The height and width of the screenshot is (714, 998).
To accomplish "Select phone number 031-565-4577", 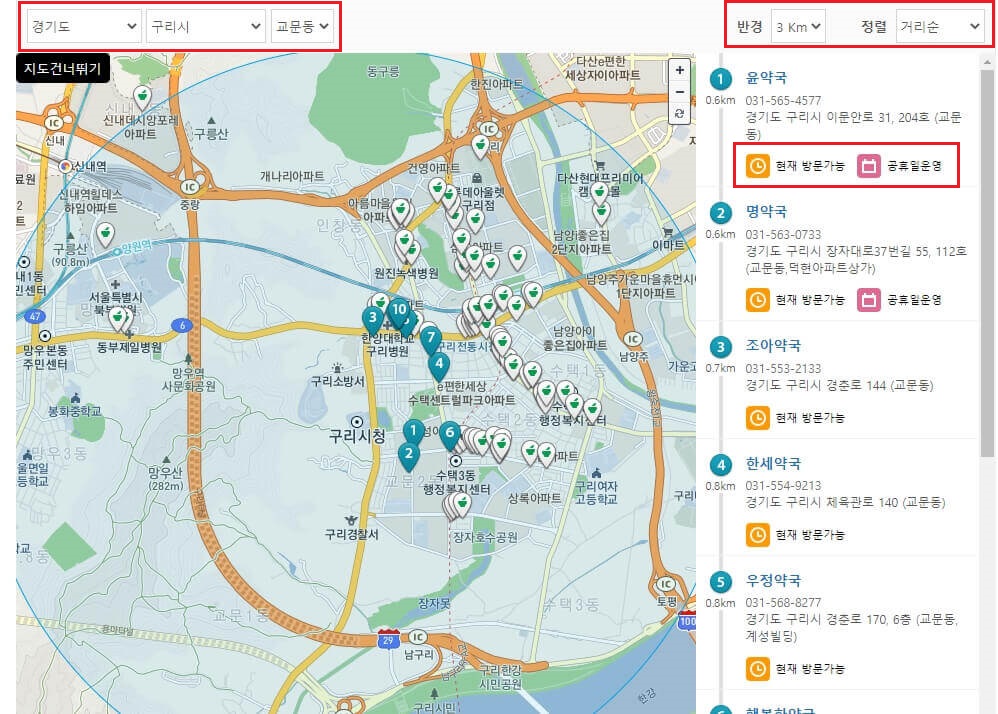I will (783, 101).
